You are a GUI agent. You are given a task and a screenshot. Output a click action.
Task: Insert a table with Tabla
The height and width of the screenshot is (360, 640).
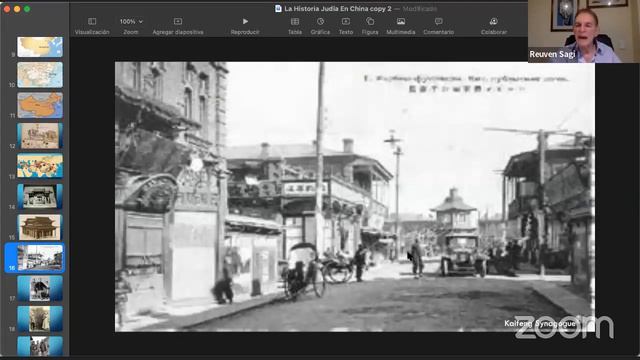[295, 26]
